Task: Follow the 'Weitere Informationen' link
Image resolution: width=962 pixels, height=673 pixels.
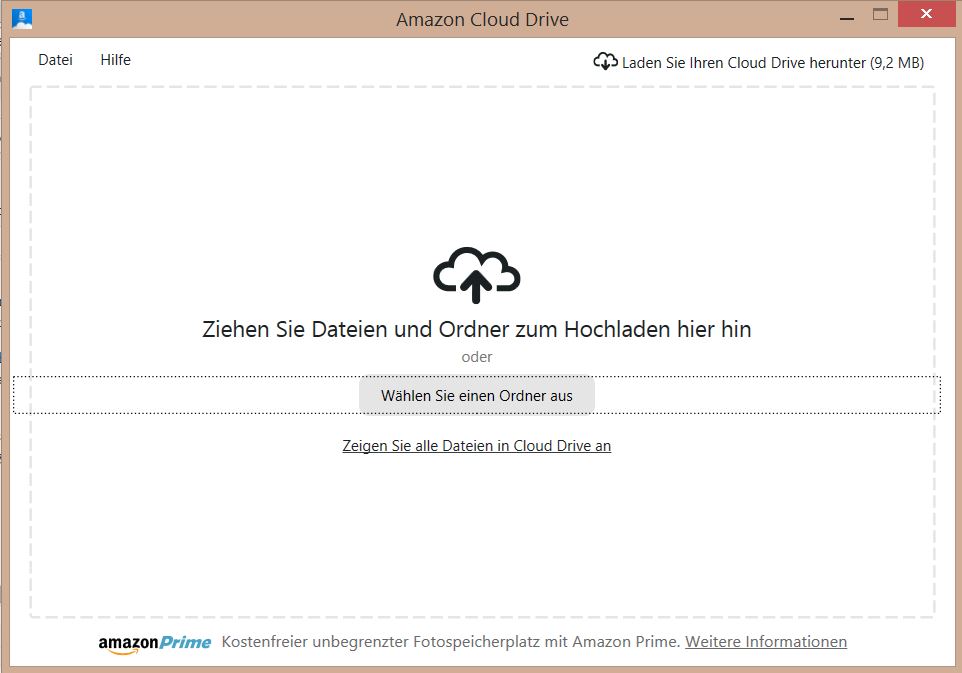Action: 766,642
